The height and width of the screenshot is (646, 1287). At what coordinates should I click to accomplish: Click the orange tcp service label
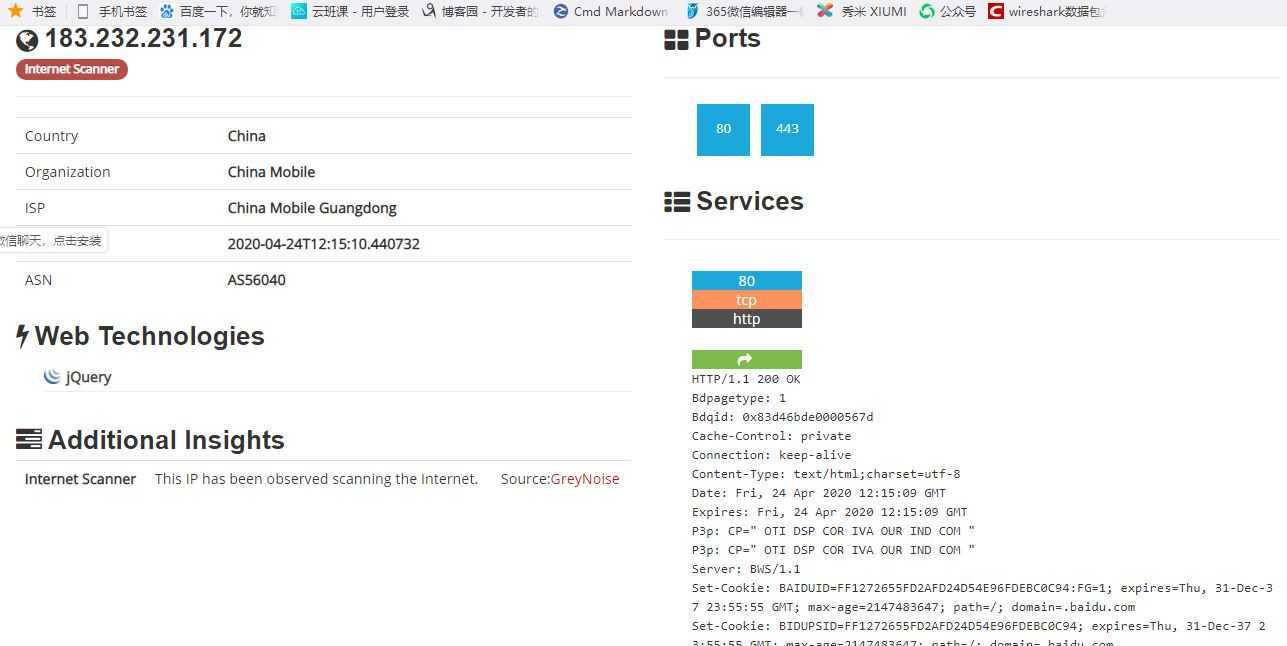click(x=747, y=300)
